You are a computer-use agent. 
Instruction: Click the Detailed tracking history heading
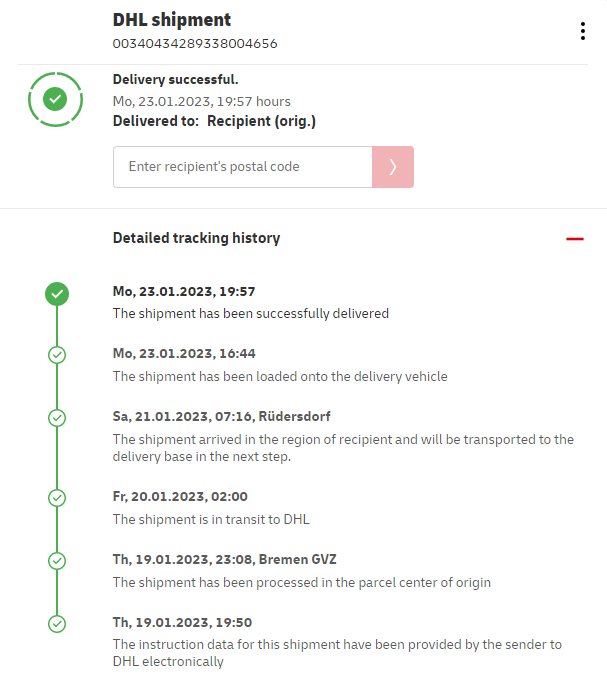click(196, 238)
